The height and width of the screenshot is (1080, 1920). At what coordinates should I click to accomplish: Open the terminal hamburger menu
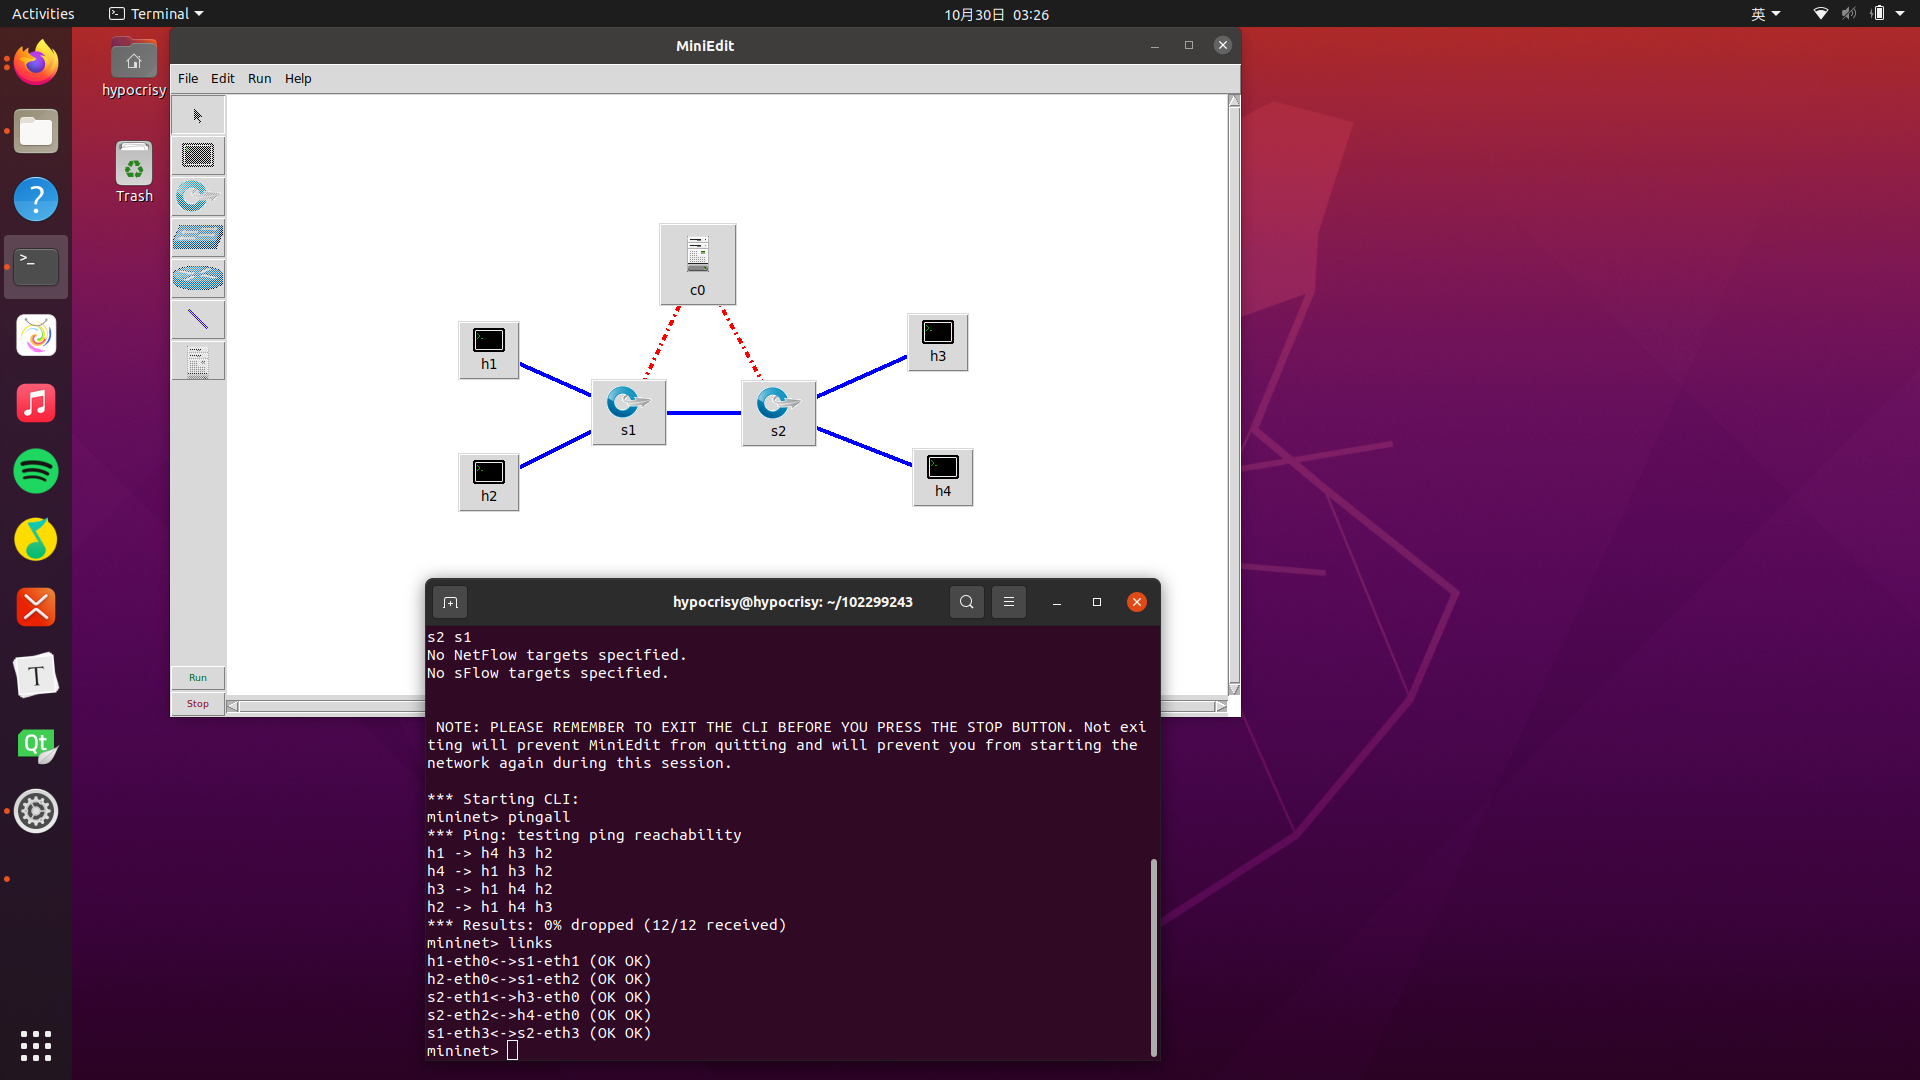(x=1008, y=602)
